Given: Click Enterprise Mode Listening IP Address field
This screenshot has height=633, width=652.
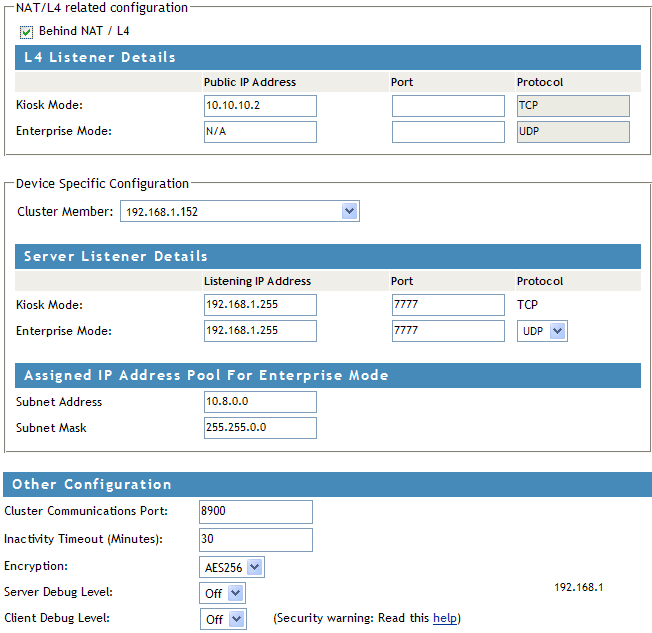Looking at the screenshot, I should pos(260,331).
